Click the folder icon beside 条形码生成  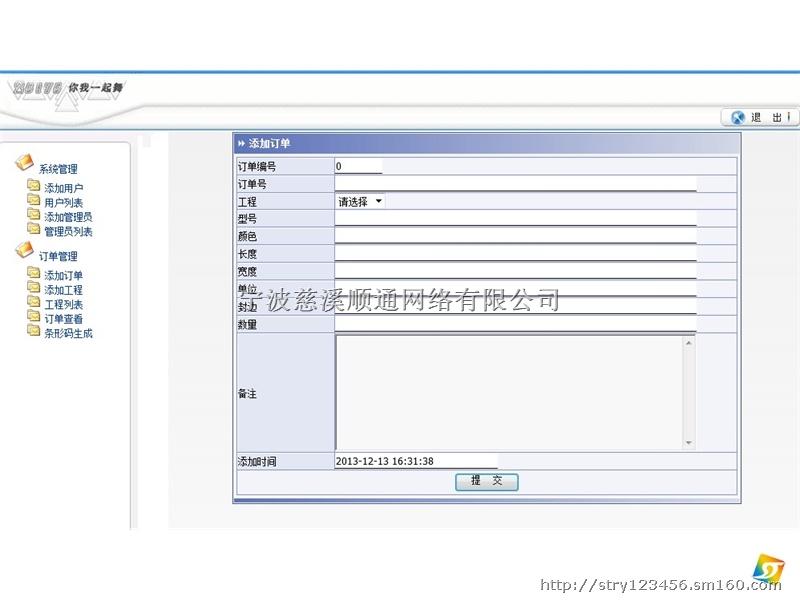(34, 332)
